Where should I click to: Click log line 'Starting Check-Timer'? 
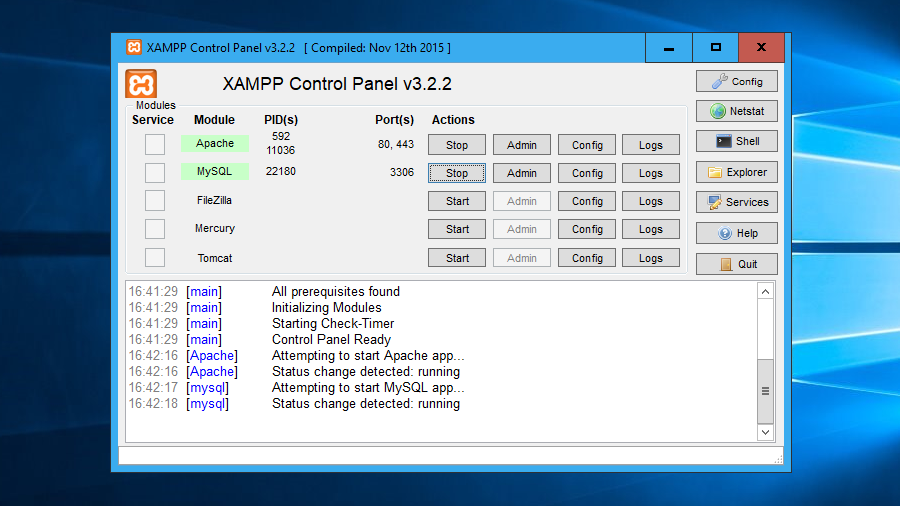(x=333, y=324)
